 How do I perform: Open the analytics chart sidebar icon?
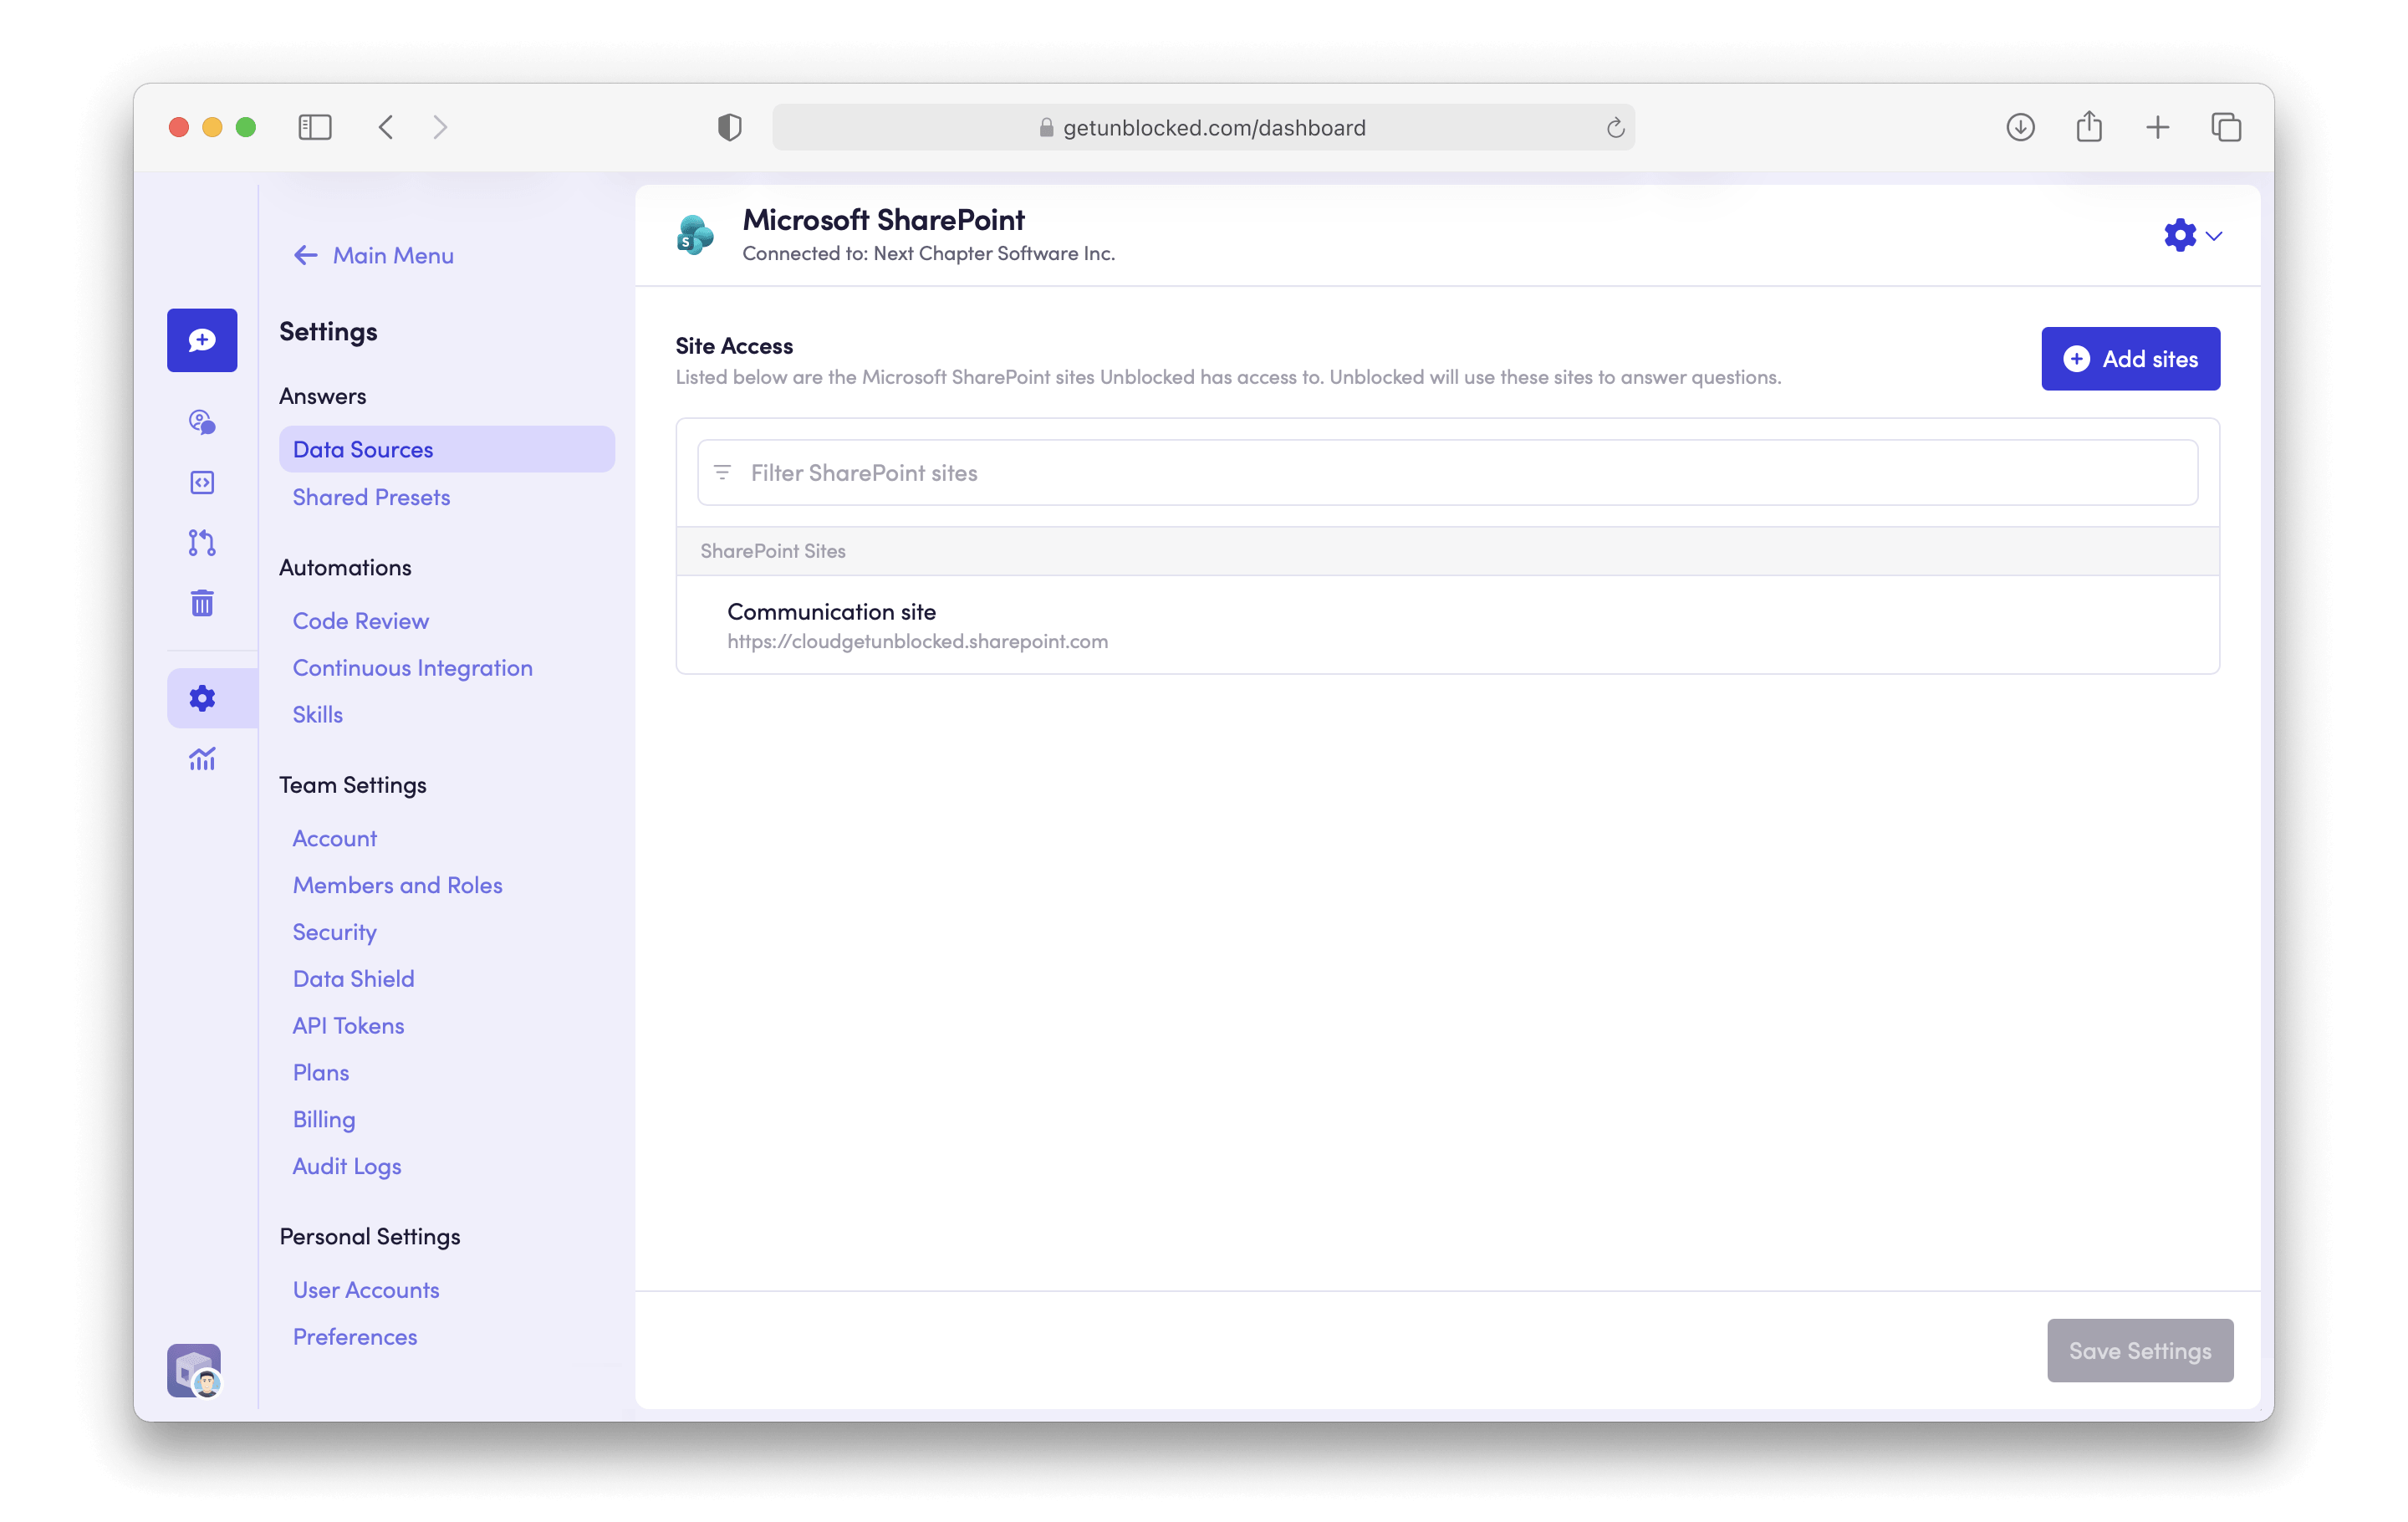(202, 759)
